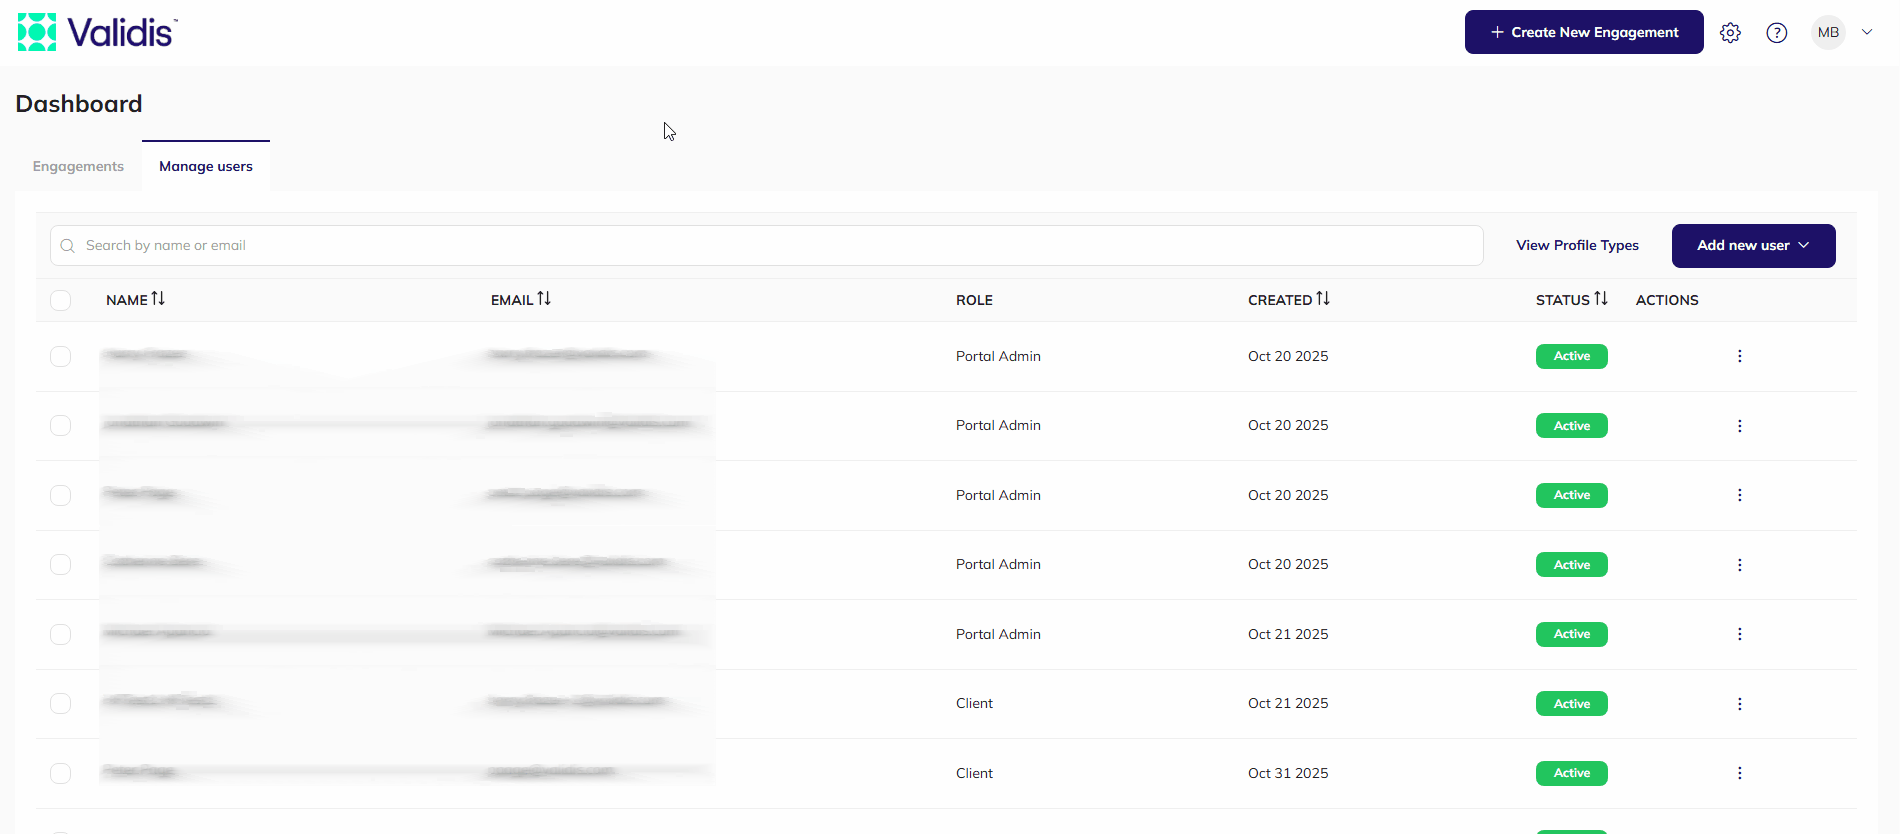This screenshot has height=834, width=1900.
Task: Select checkbox for the Oct 31 2025 Client row
Action: coord(61,773)
